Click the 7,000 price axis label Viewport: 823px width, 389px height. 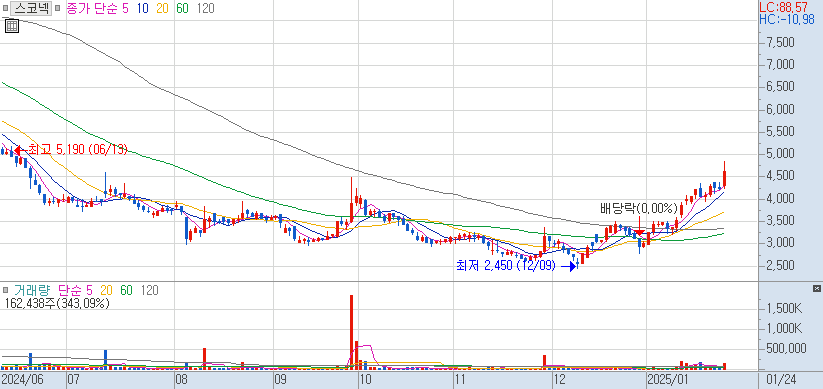pos(780,65)
